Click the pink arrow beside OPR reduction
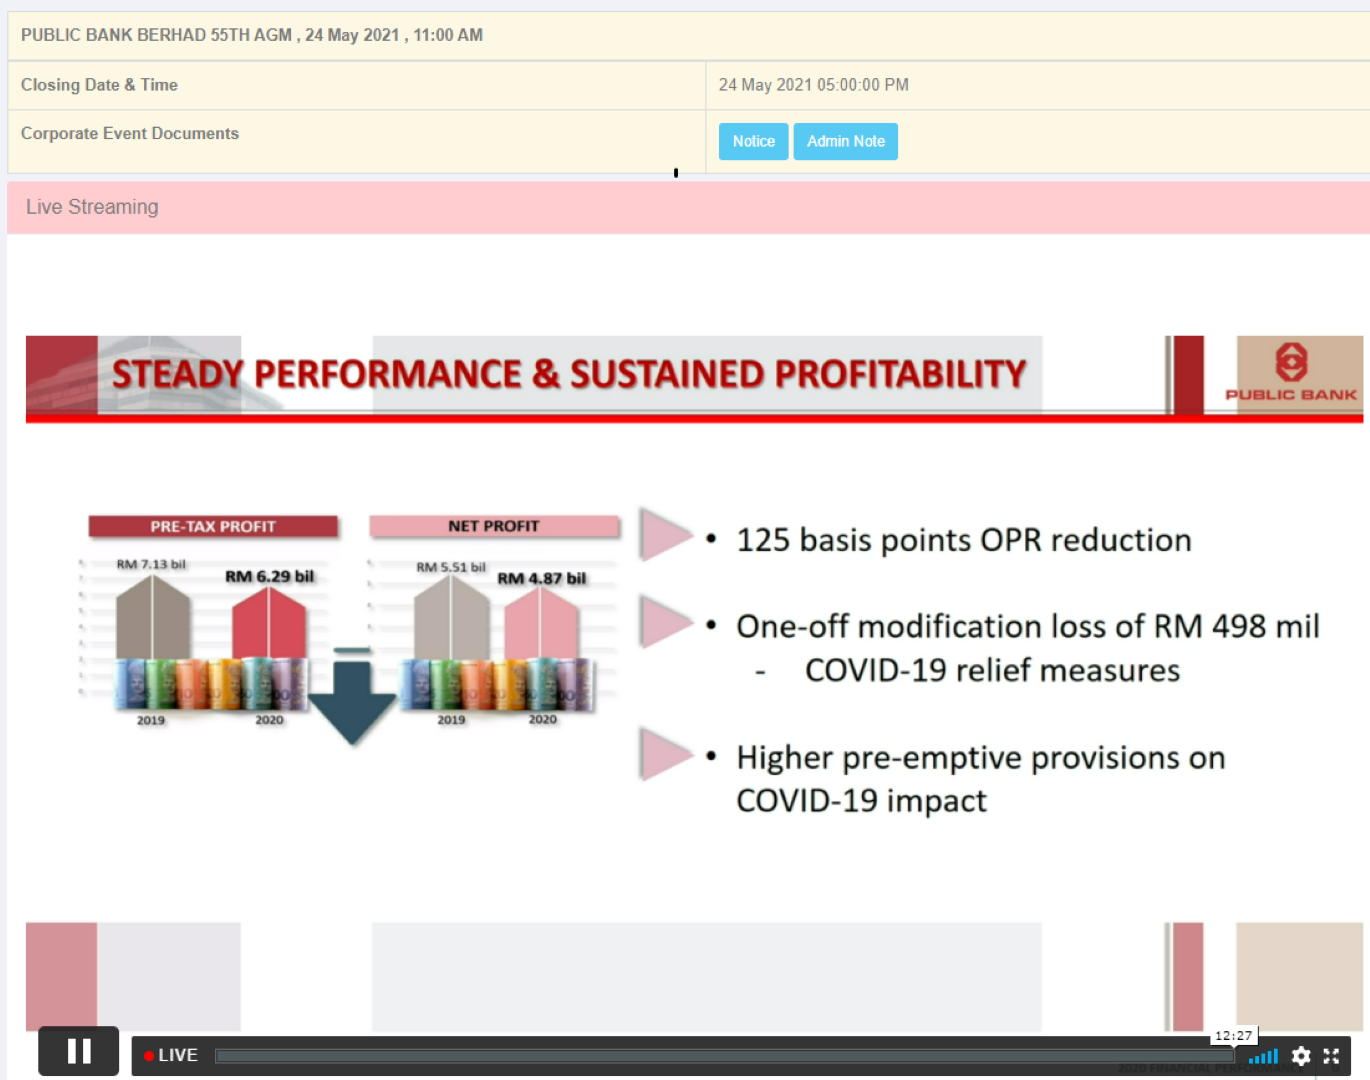This screenshot has height=1080, width=1370. (x=665, y=533)
